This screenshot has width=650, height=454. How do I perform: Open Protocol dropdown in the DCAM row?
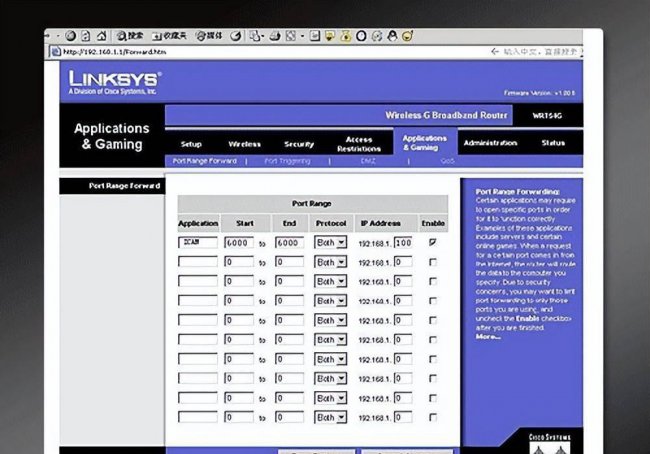[330, 243]
